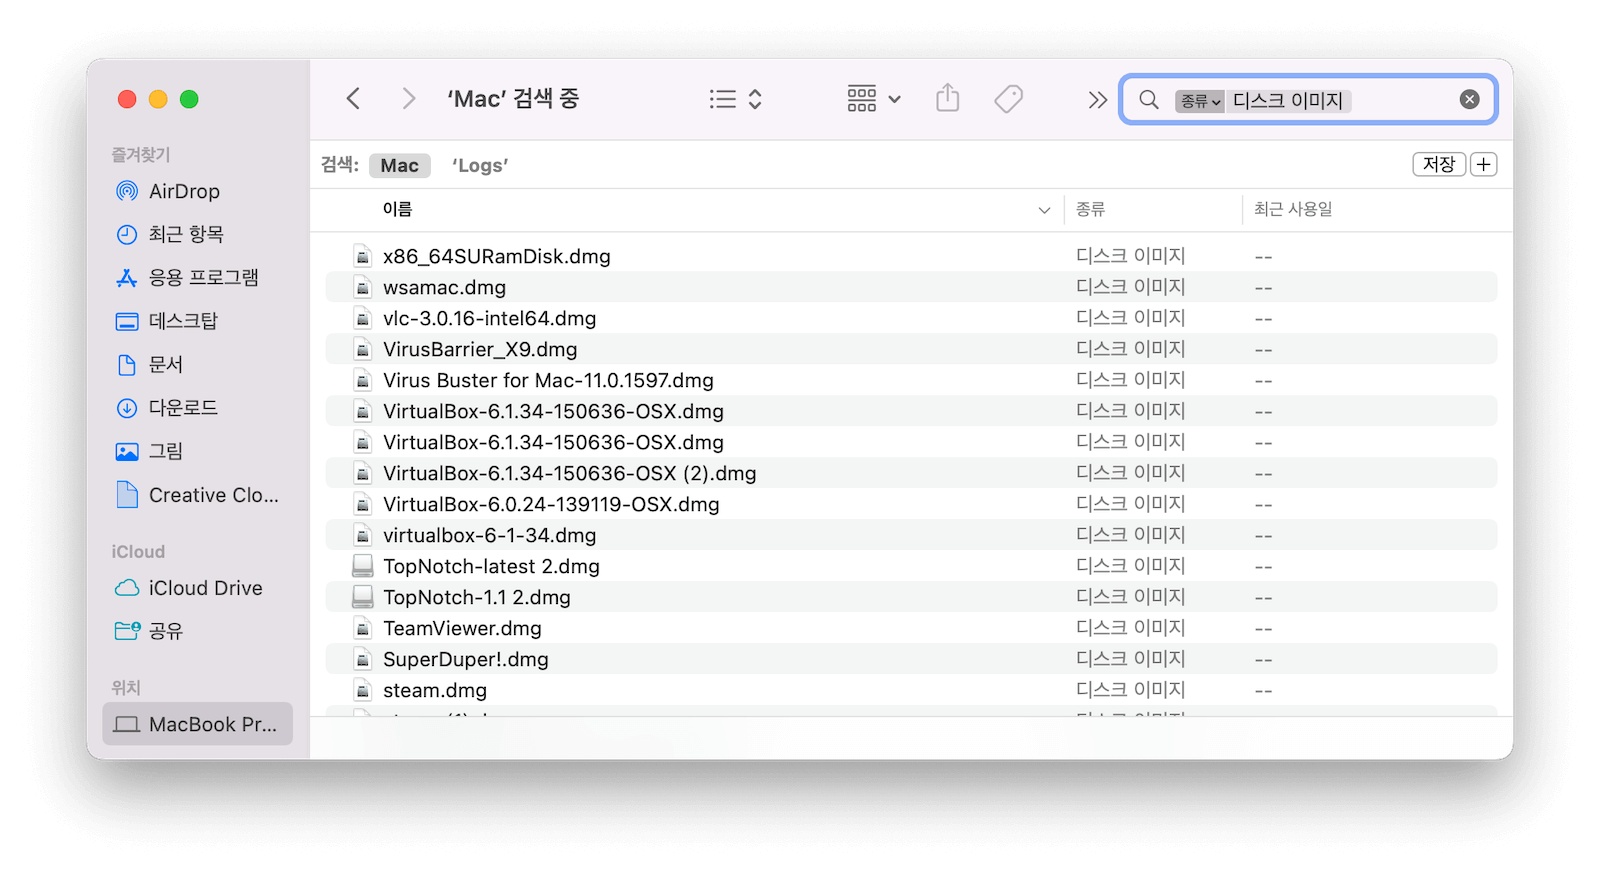Viewport: 1600px width, 874px height.
Task: Click the iCloud Drive cloud icon
Action: (x=127, y=588)
